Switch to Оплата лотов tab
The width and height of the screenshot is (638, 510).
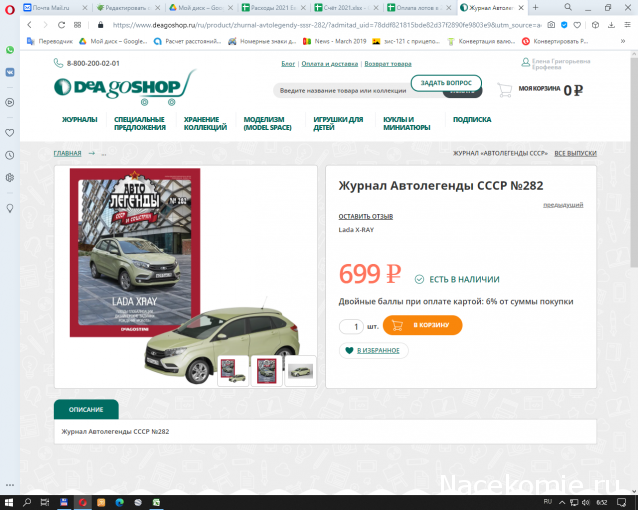point(419,7)
